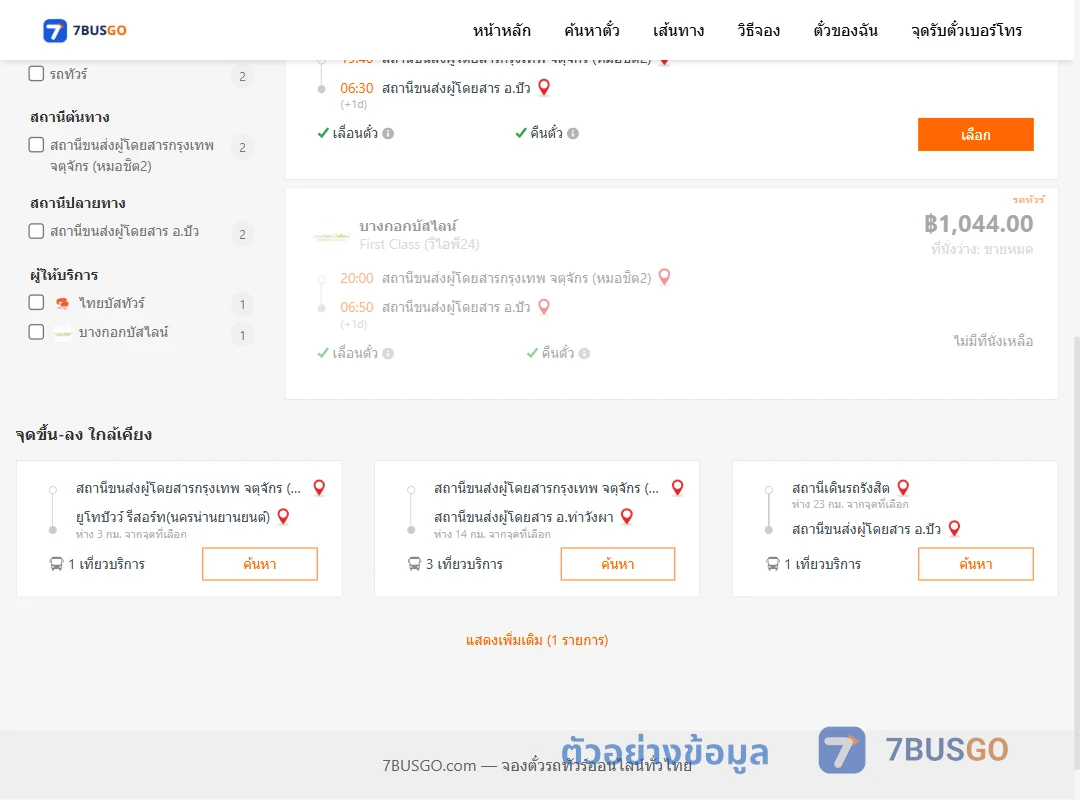Click แสดงเพิ่มเติม (1 รายการ) link
This screenshot has width=1080, height=800.
coord(537,640)
